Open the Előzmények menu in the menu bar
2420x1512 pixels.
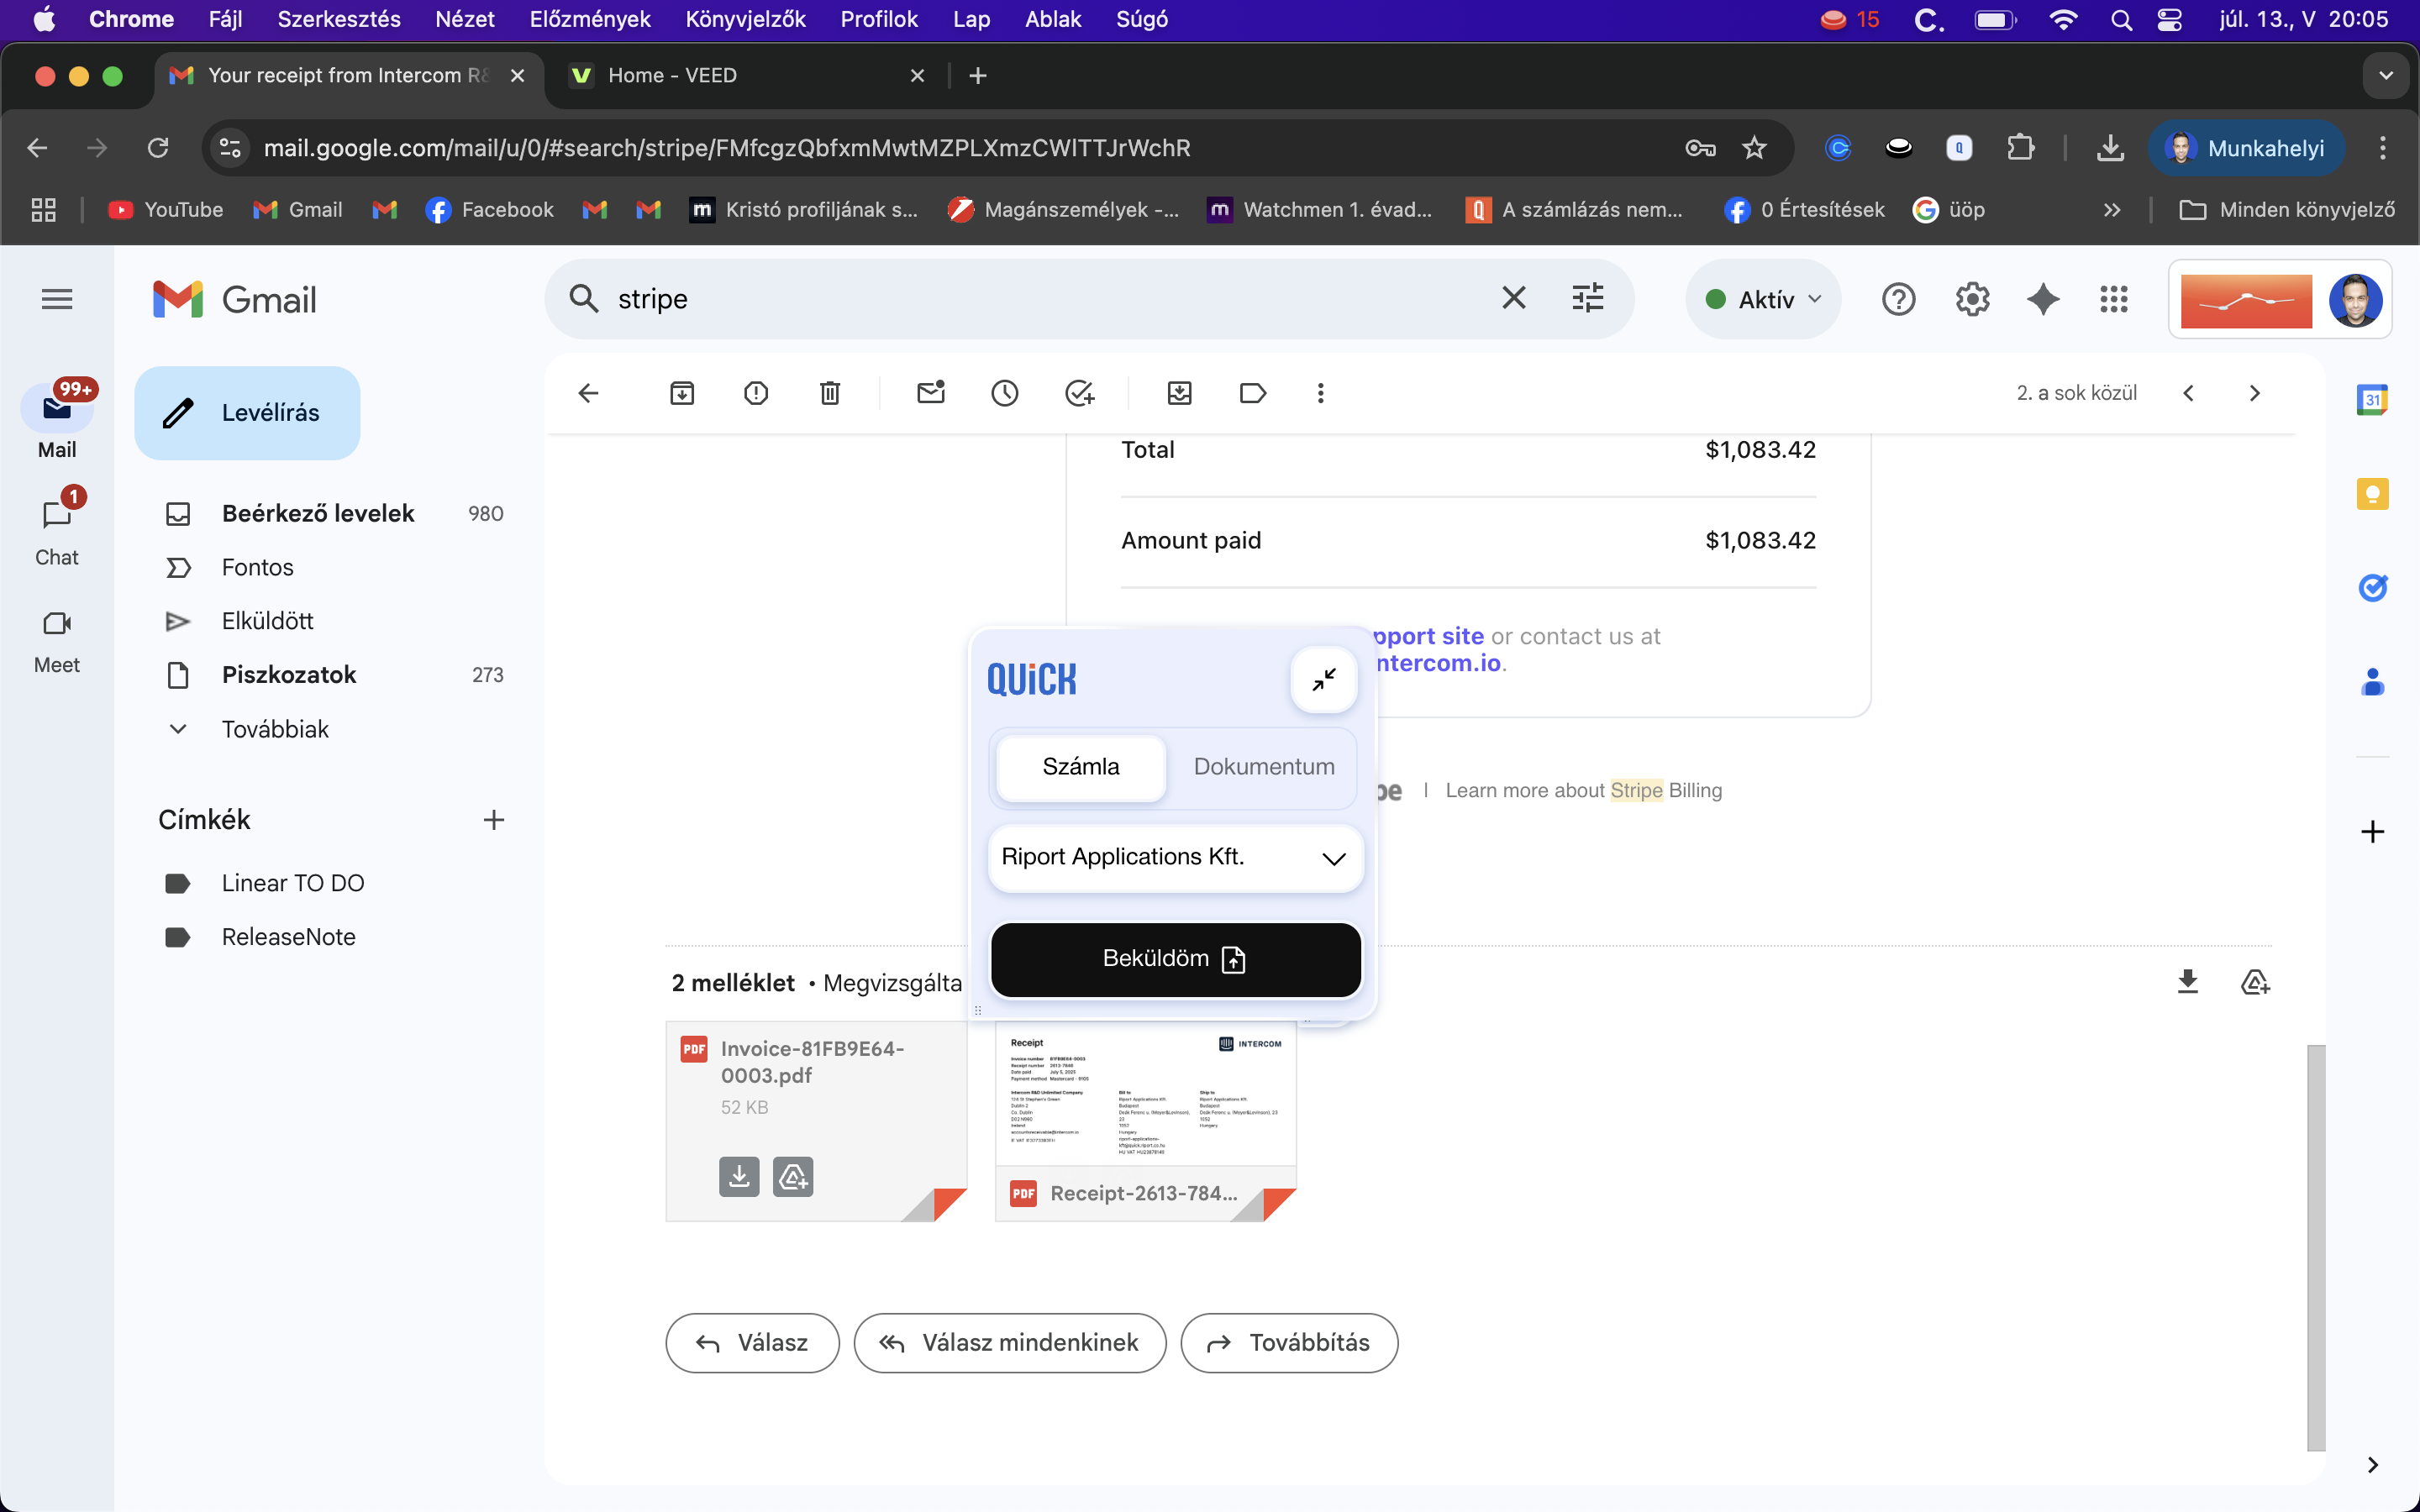point(590,19)
